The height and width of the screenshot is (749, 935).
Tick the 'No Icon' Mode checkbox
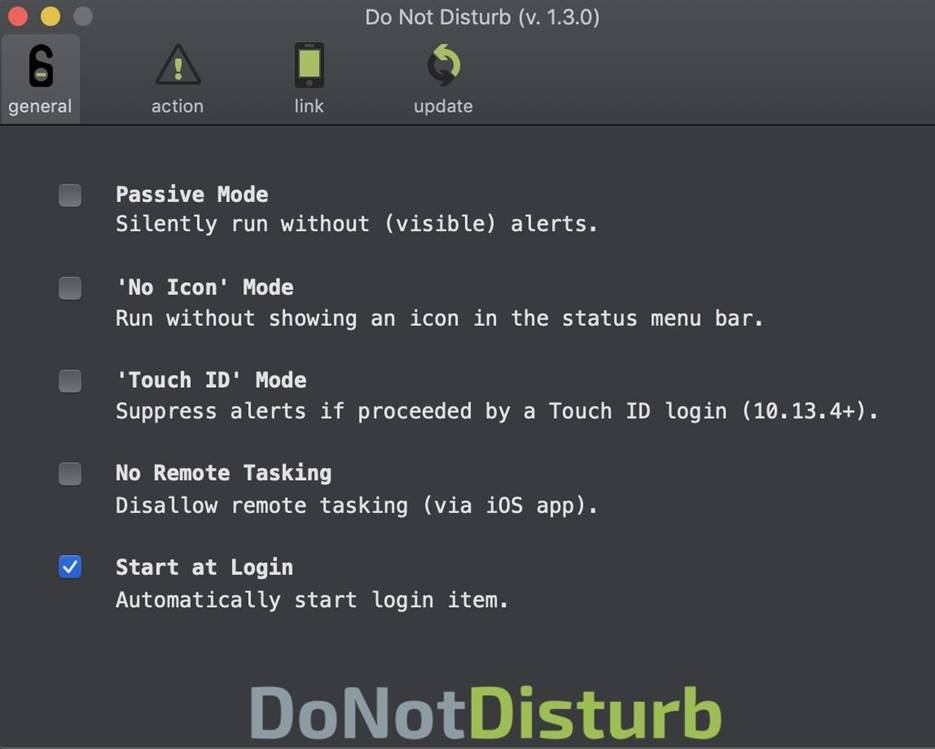tap(70, 288)
